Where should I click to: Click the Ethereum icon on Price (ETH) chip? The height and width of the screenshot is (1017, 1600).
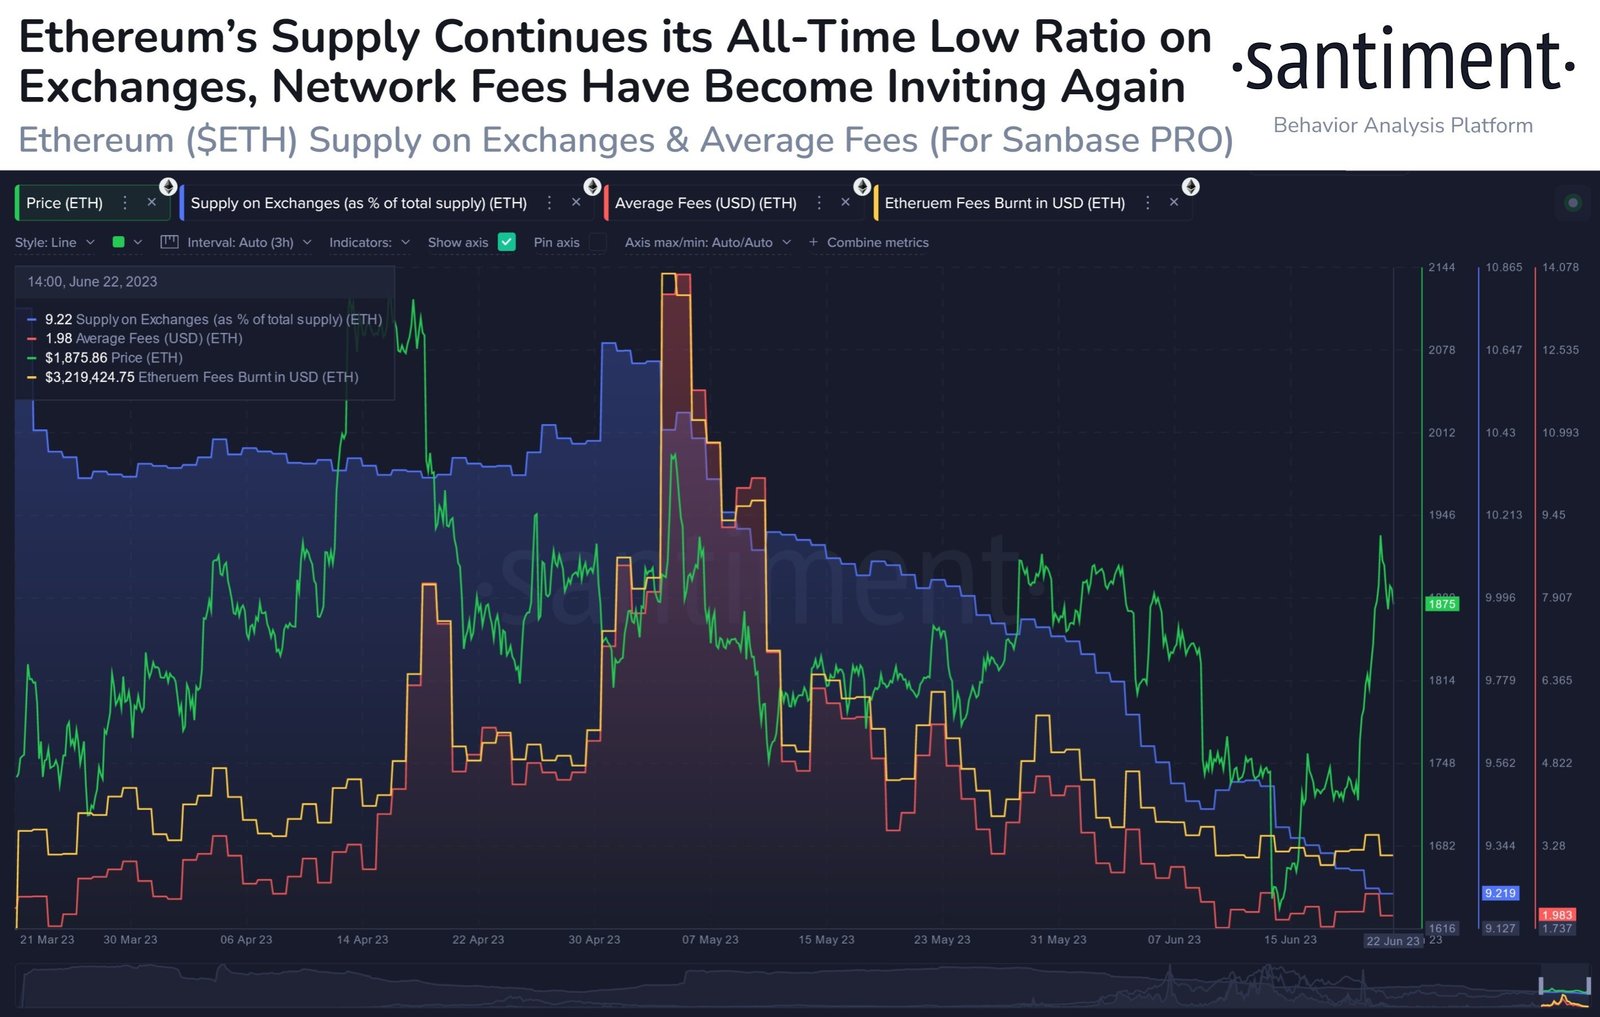click(x=166, y=188)
